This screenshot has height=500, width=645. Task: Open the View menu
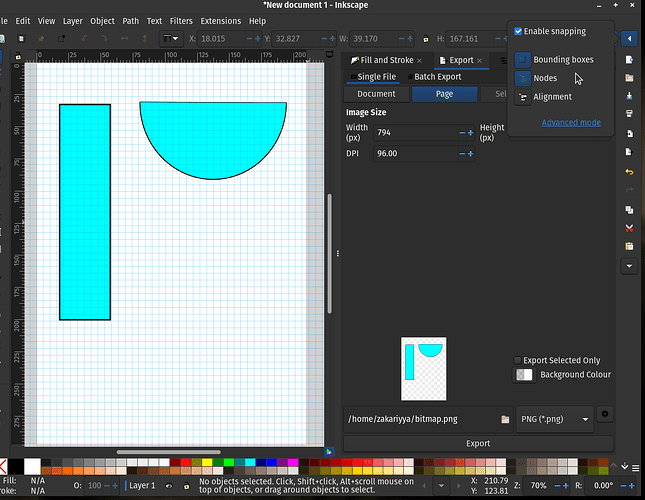46,21
